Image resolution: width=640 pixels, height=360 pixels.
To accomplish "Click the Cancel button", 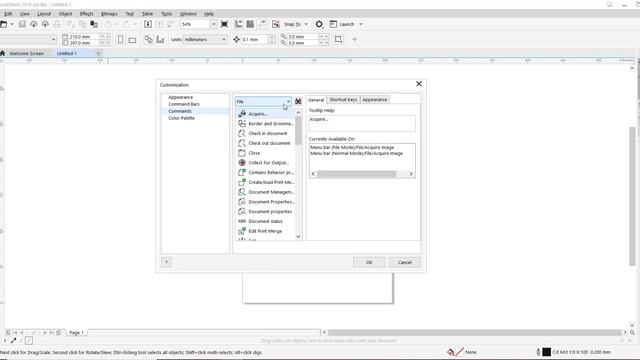I will point(404,262).
